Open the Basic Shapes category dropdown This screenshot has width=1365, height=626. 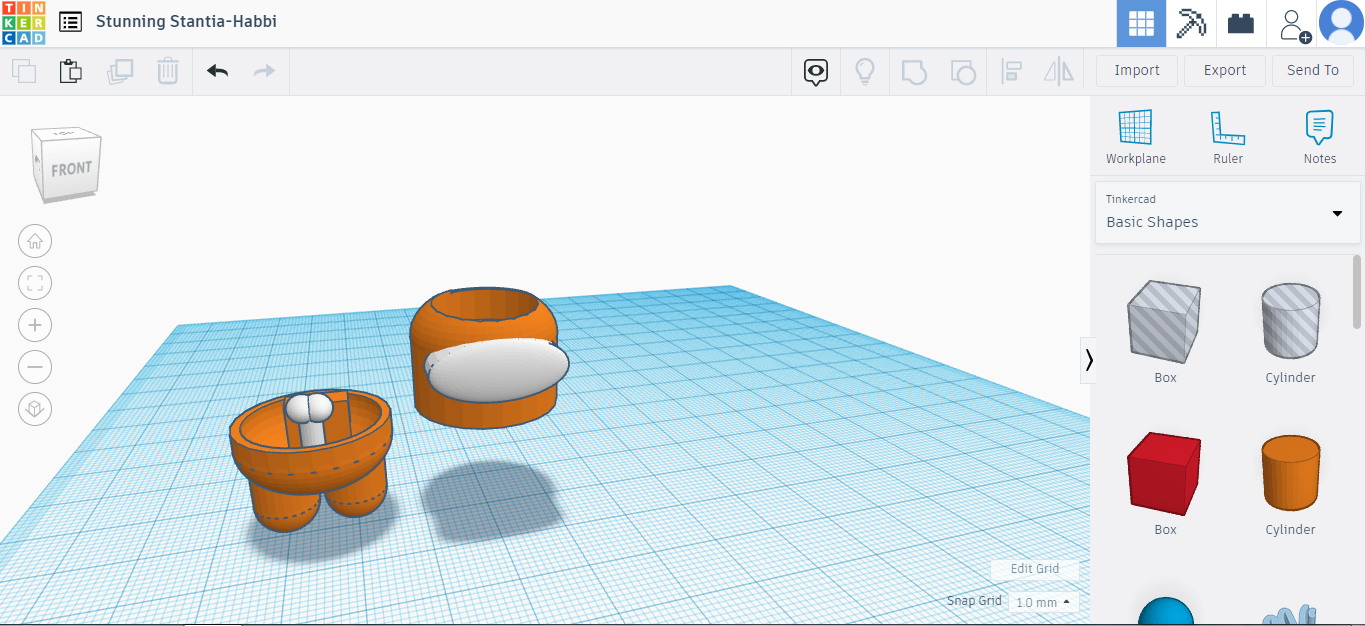click(x=1227, y=212)
